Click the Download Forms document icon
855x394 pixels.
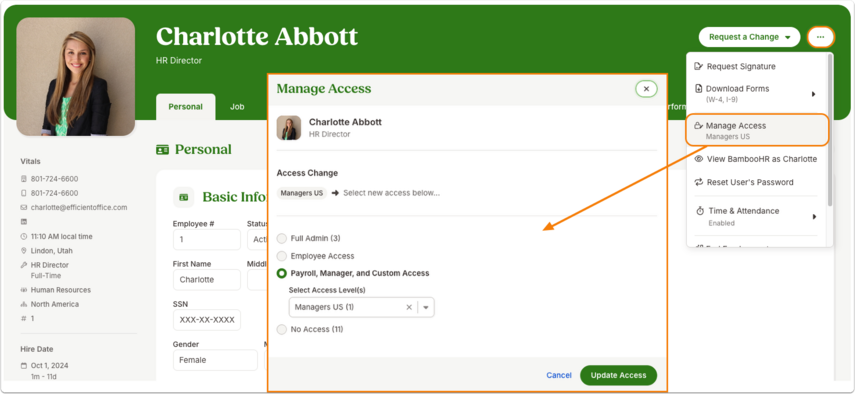point(699,88)
